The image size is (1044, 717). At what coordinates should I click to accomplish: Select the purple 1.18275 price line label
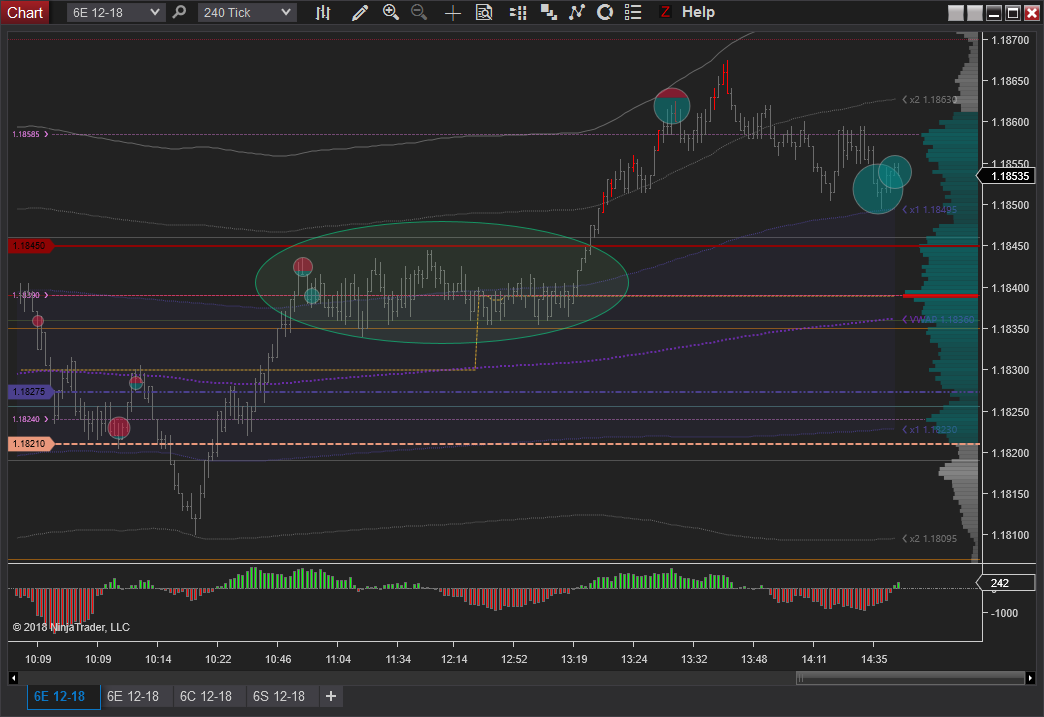(29, 391)
